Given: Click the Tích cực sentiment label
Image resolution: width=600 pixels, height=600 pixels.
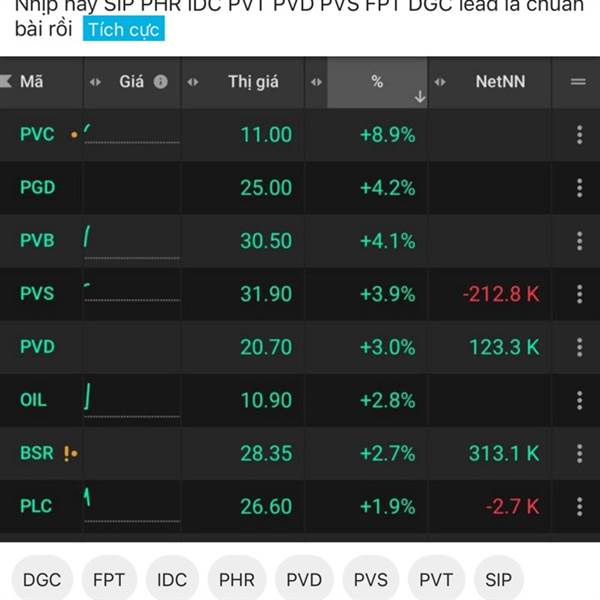Looking at the screenshot, I should click(x=122, y=29).
